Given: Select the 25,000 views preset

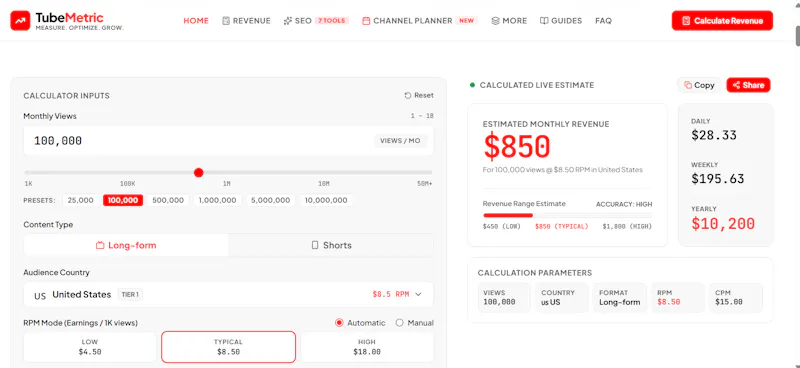Looking at the screenshot, I should click(x=81, y=201).
